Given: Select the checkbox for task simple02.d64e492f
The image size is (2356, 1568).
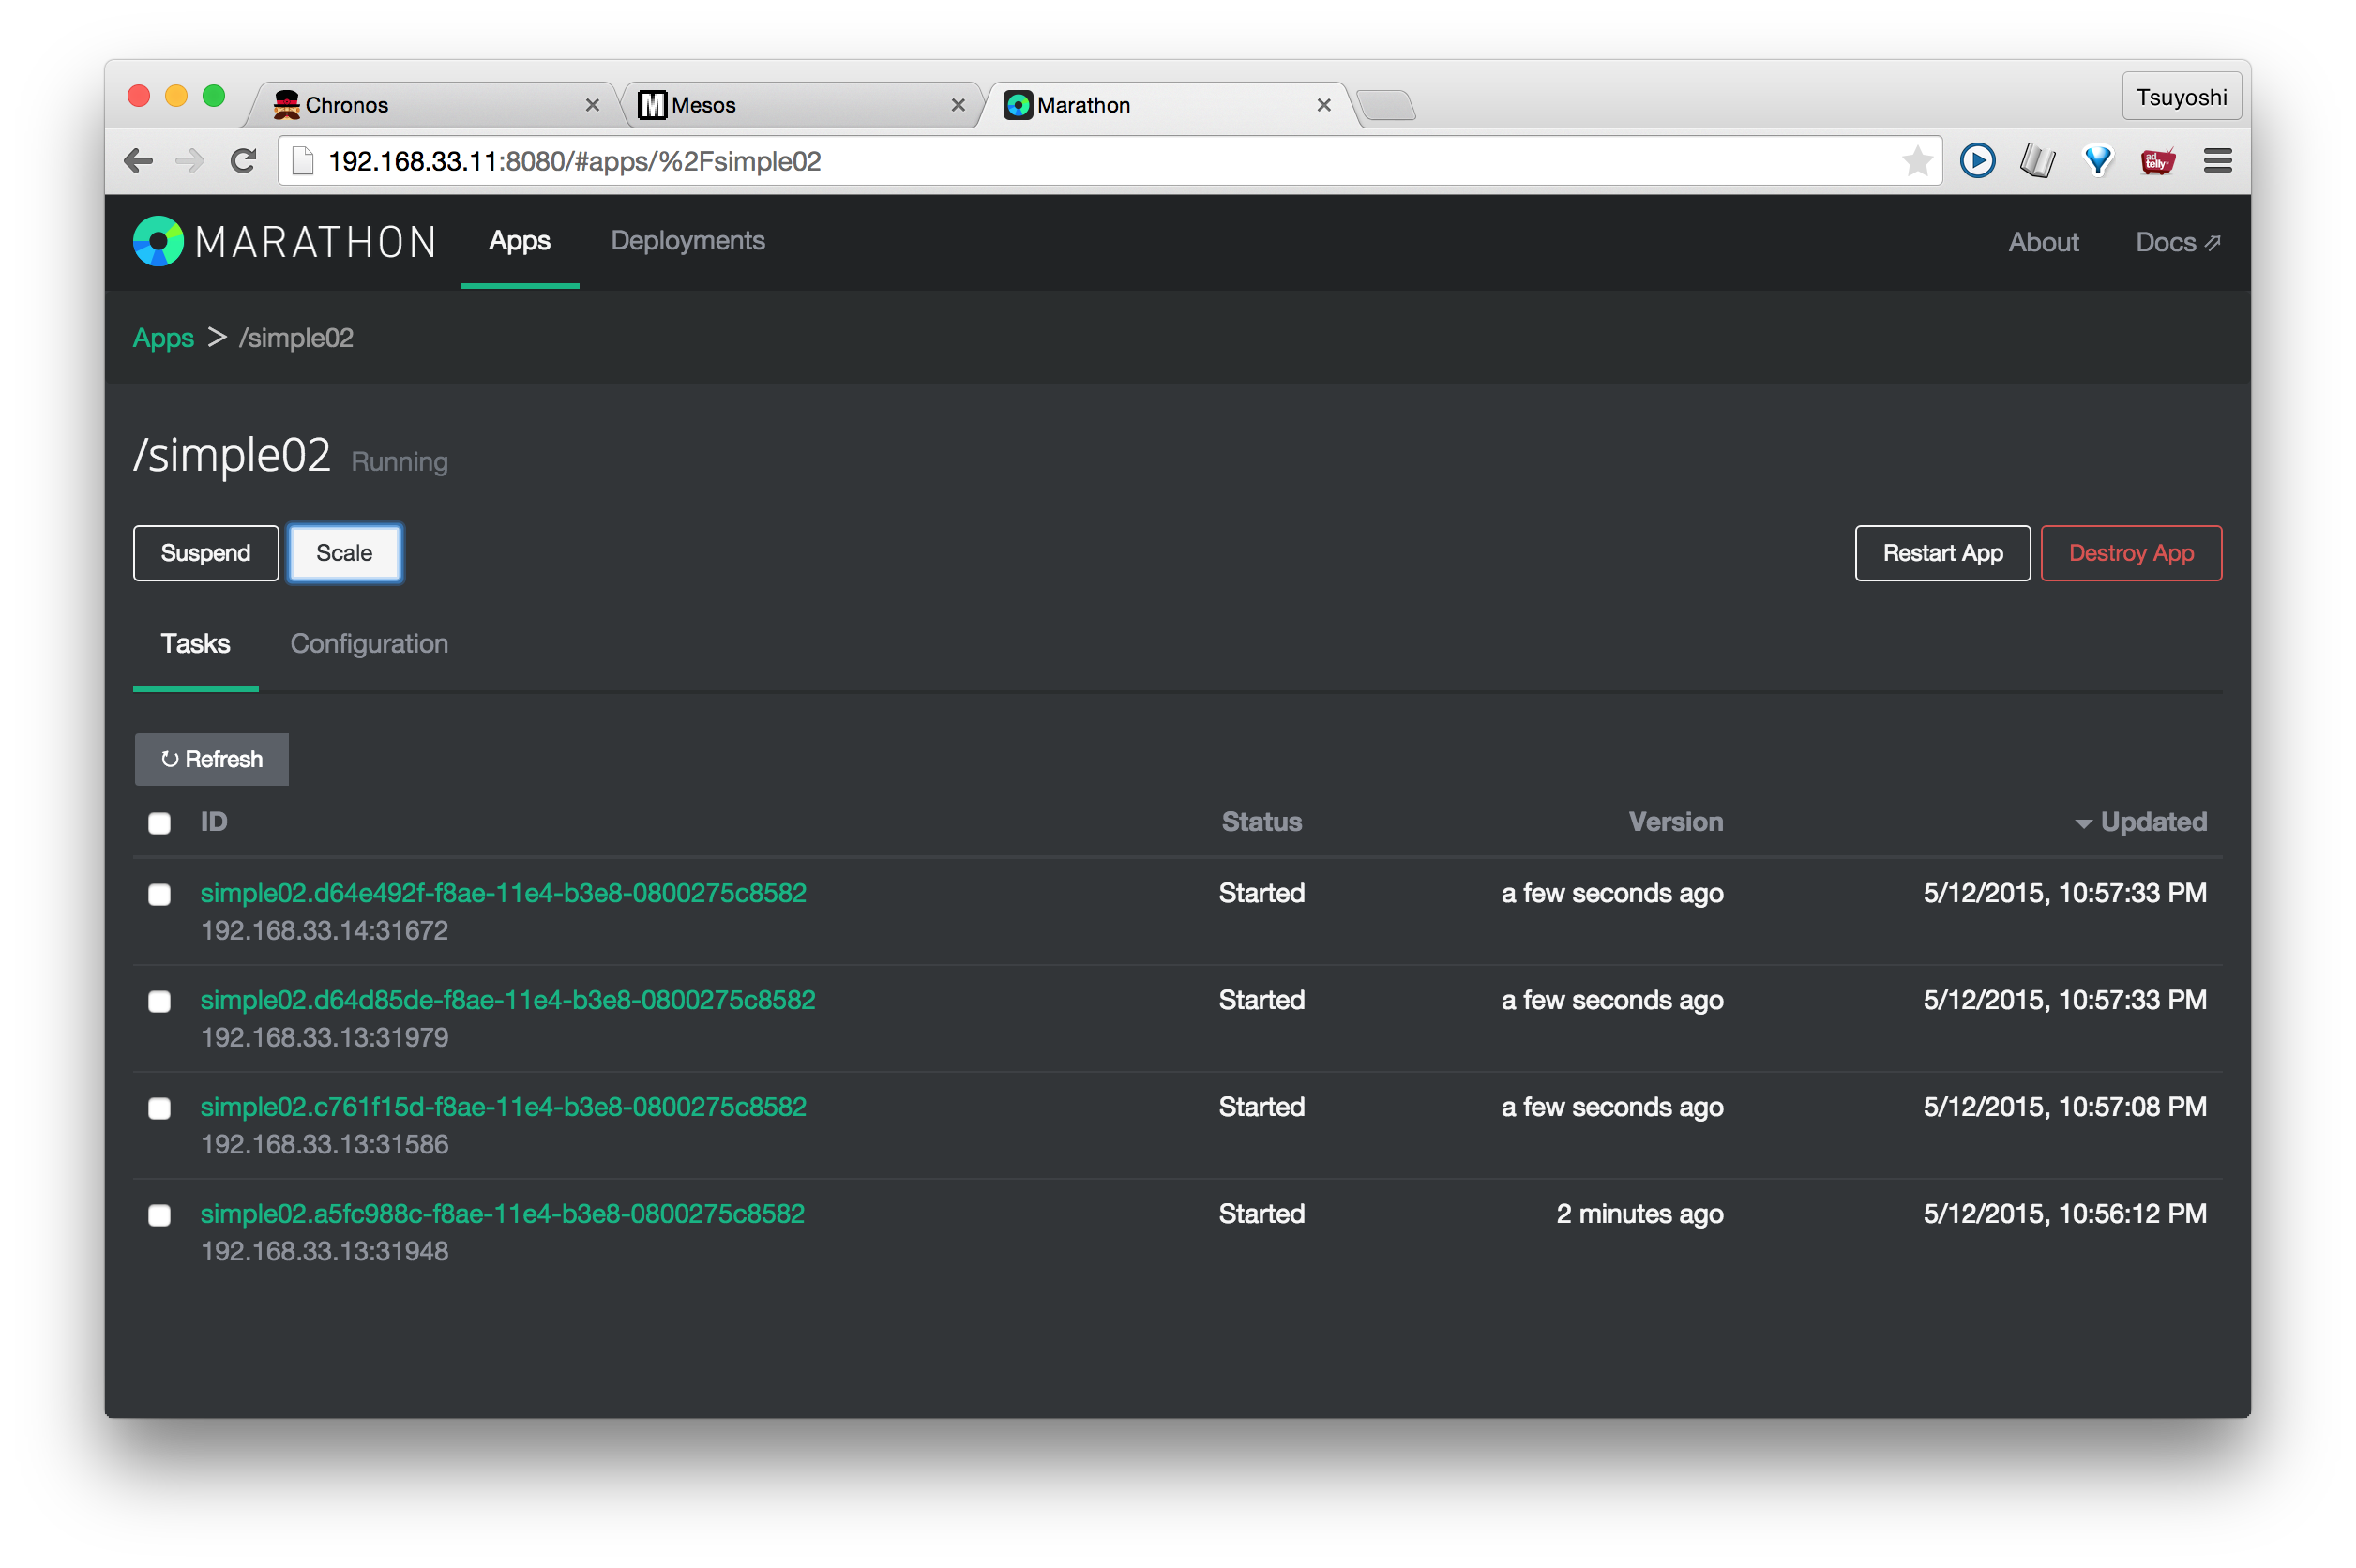Looking at the screenshot, I should [x=159, y=895].
